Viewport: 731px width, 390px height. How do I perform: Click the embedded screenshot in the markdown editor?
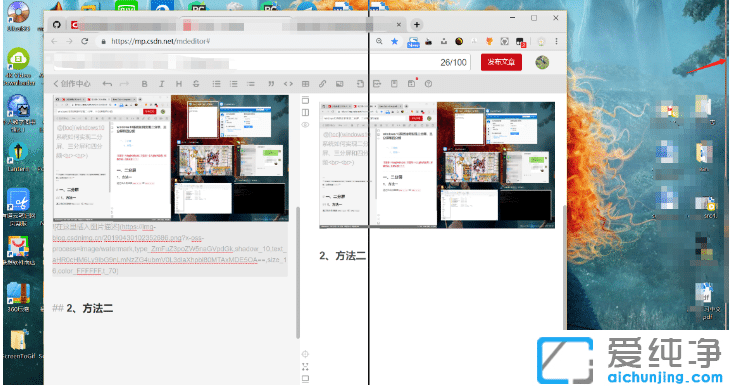[x=171, y=158]
